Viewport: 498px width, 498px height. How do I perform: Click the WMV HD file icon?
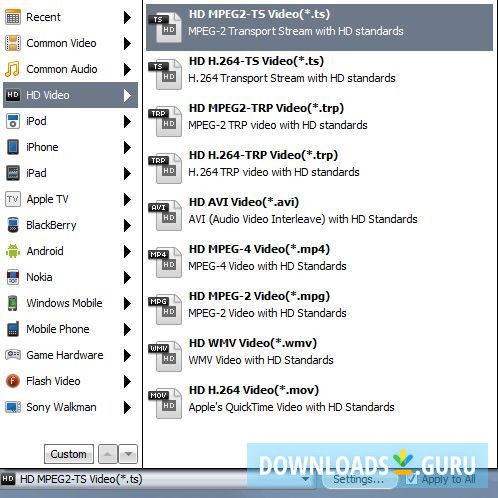pos(165,356)
